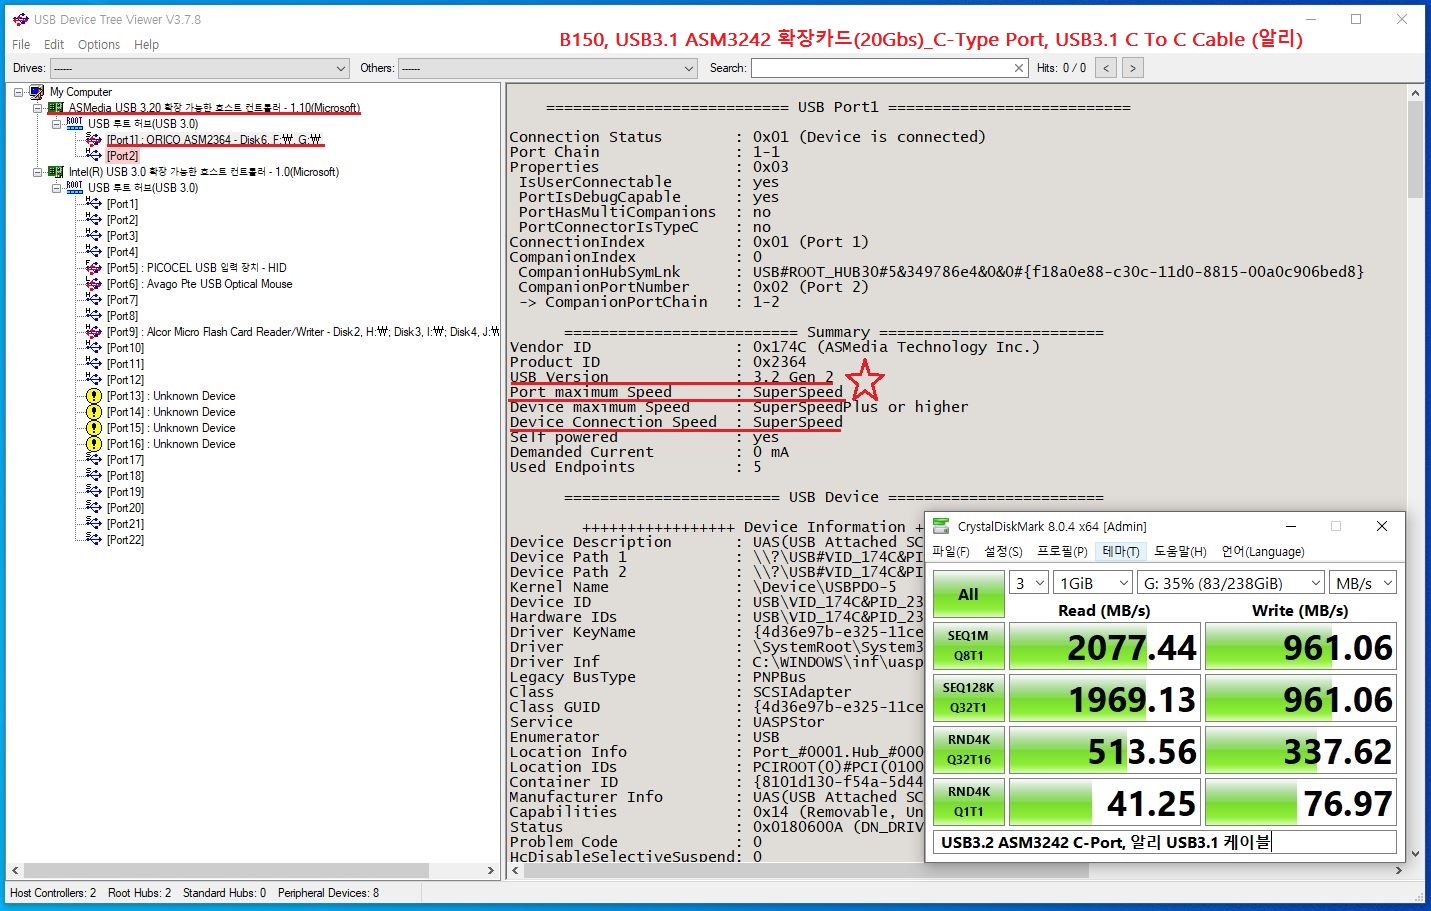Open CrystalDiskMark 언어(Language) menu

tap(1262, 552)
